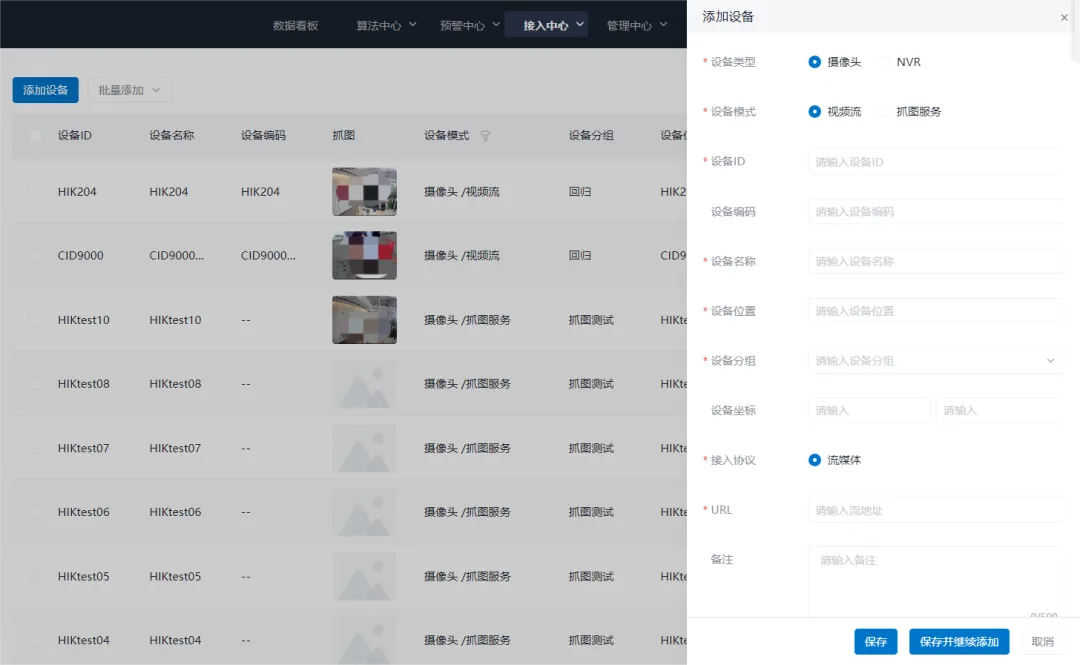Click the 抓图测试 cell in HIKtest10 row
This screenshot has width=1080, height=665.
(x=591, y=320)
